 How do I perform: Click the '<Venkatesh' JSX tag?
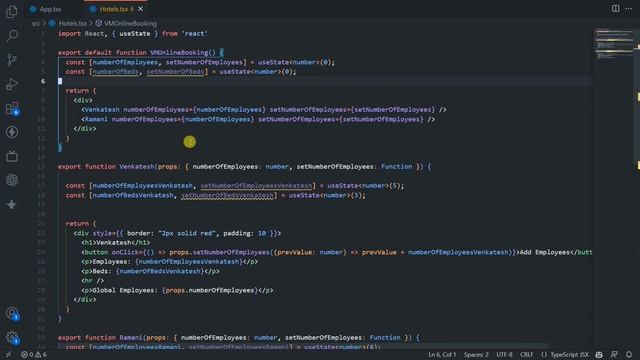100,110
